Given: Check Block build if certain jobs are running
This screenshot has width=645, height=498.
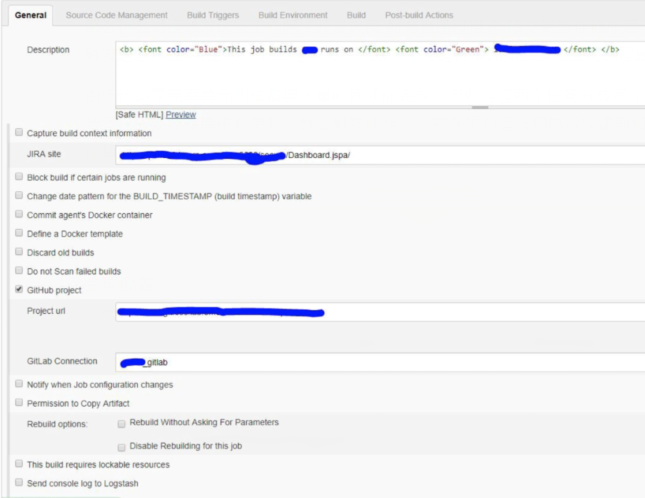Looking at the screenshot, I should coord(19,178).
